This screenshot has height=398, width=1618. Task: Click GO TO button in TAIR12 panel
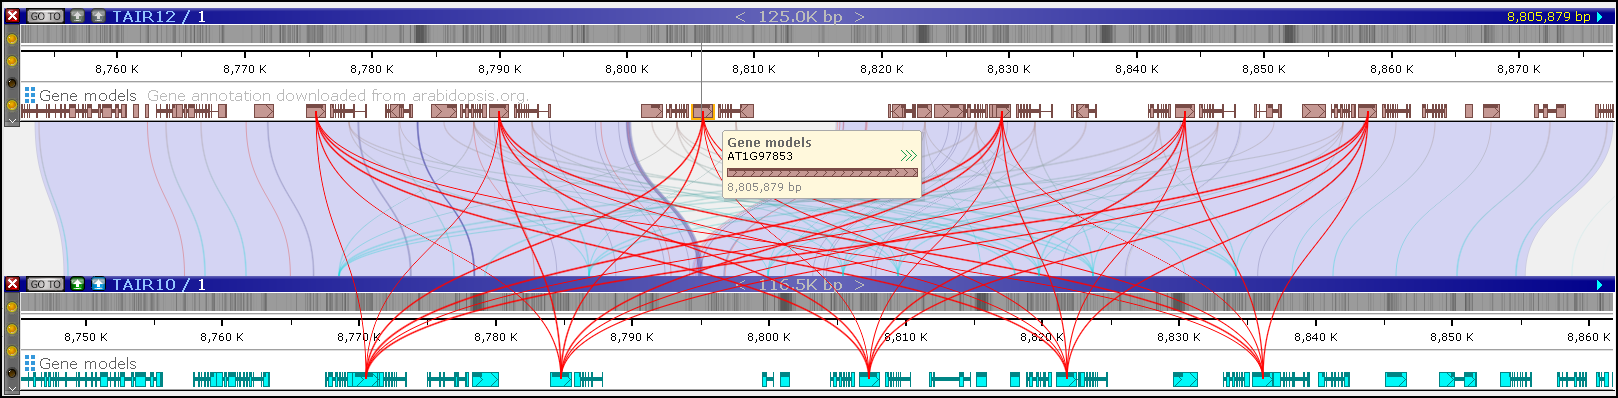tap(45, 17)
